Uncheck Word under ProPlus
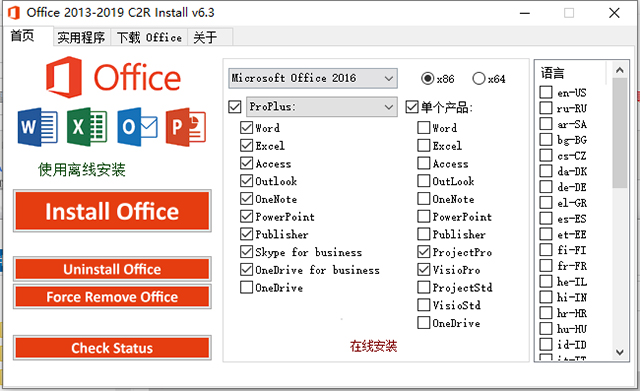This screenshot has width=640, height=391. click(247, 128)
